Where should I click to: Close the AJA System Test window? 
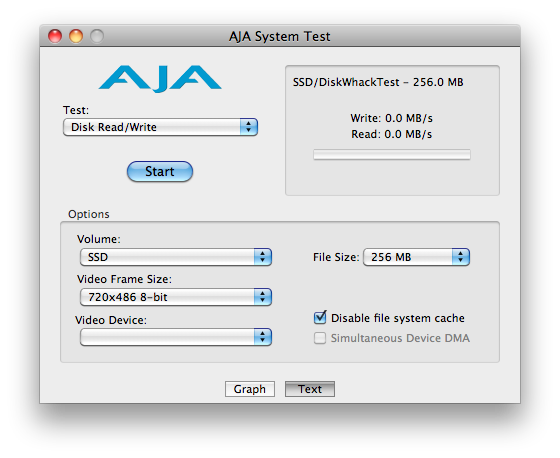tap(55, 36)
